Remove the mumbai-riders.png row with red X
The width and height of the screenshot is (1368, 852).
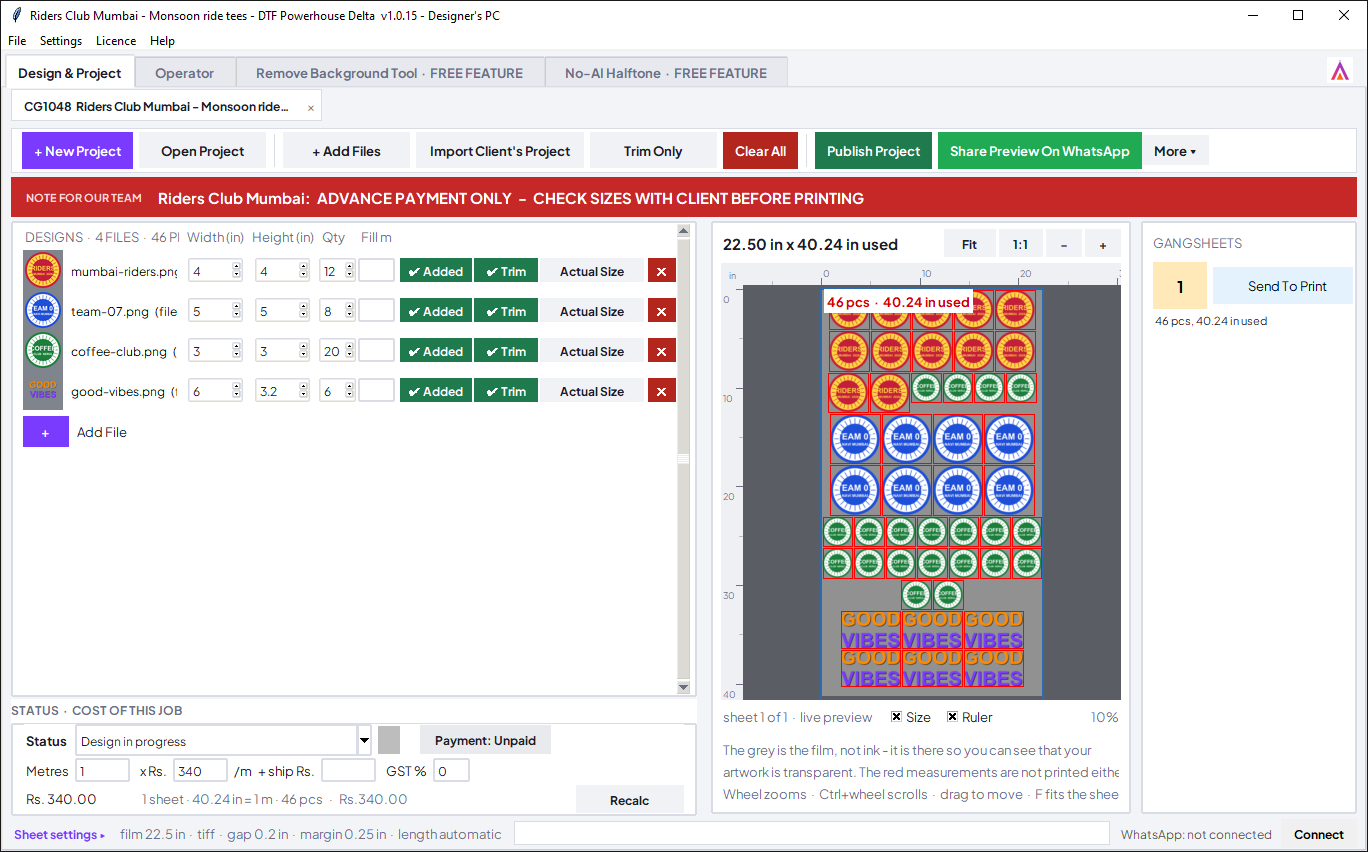662,271
